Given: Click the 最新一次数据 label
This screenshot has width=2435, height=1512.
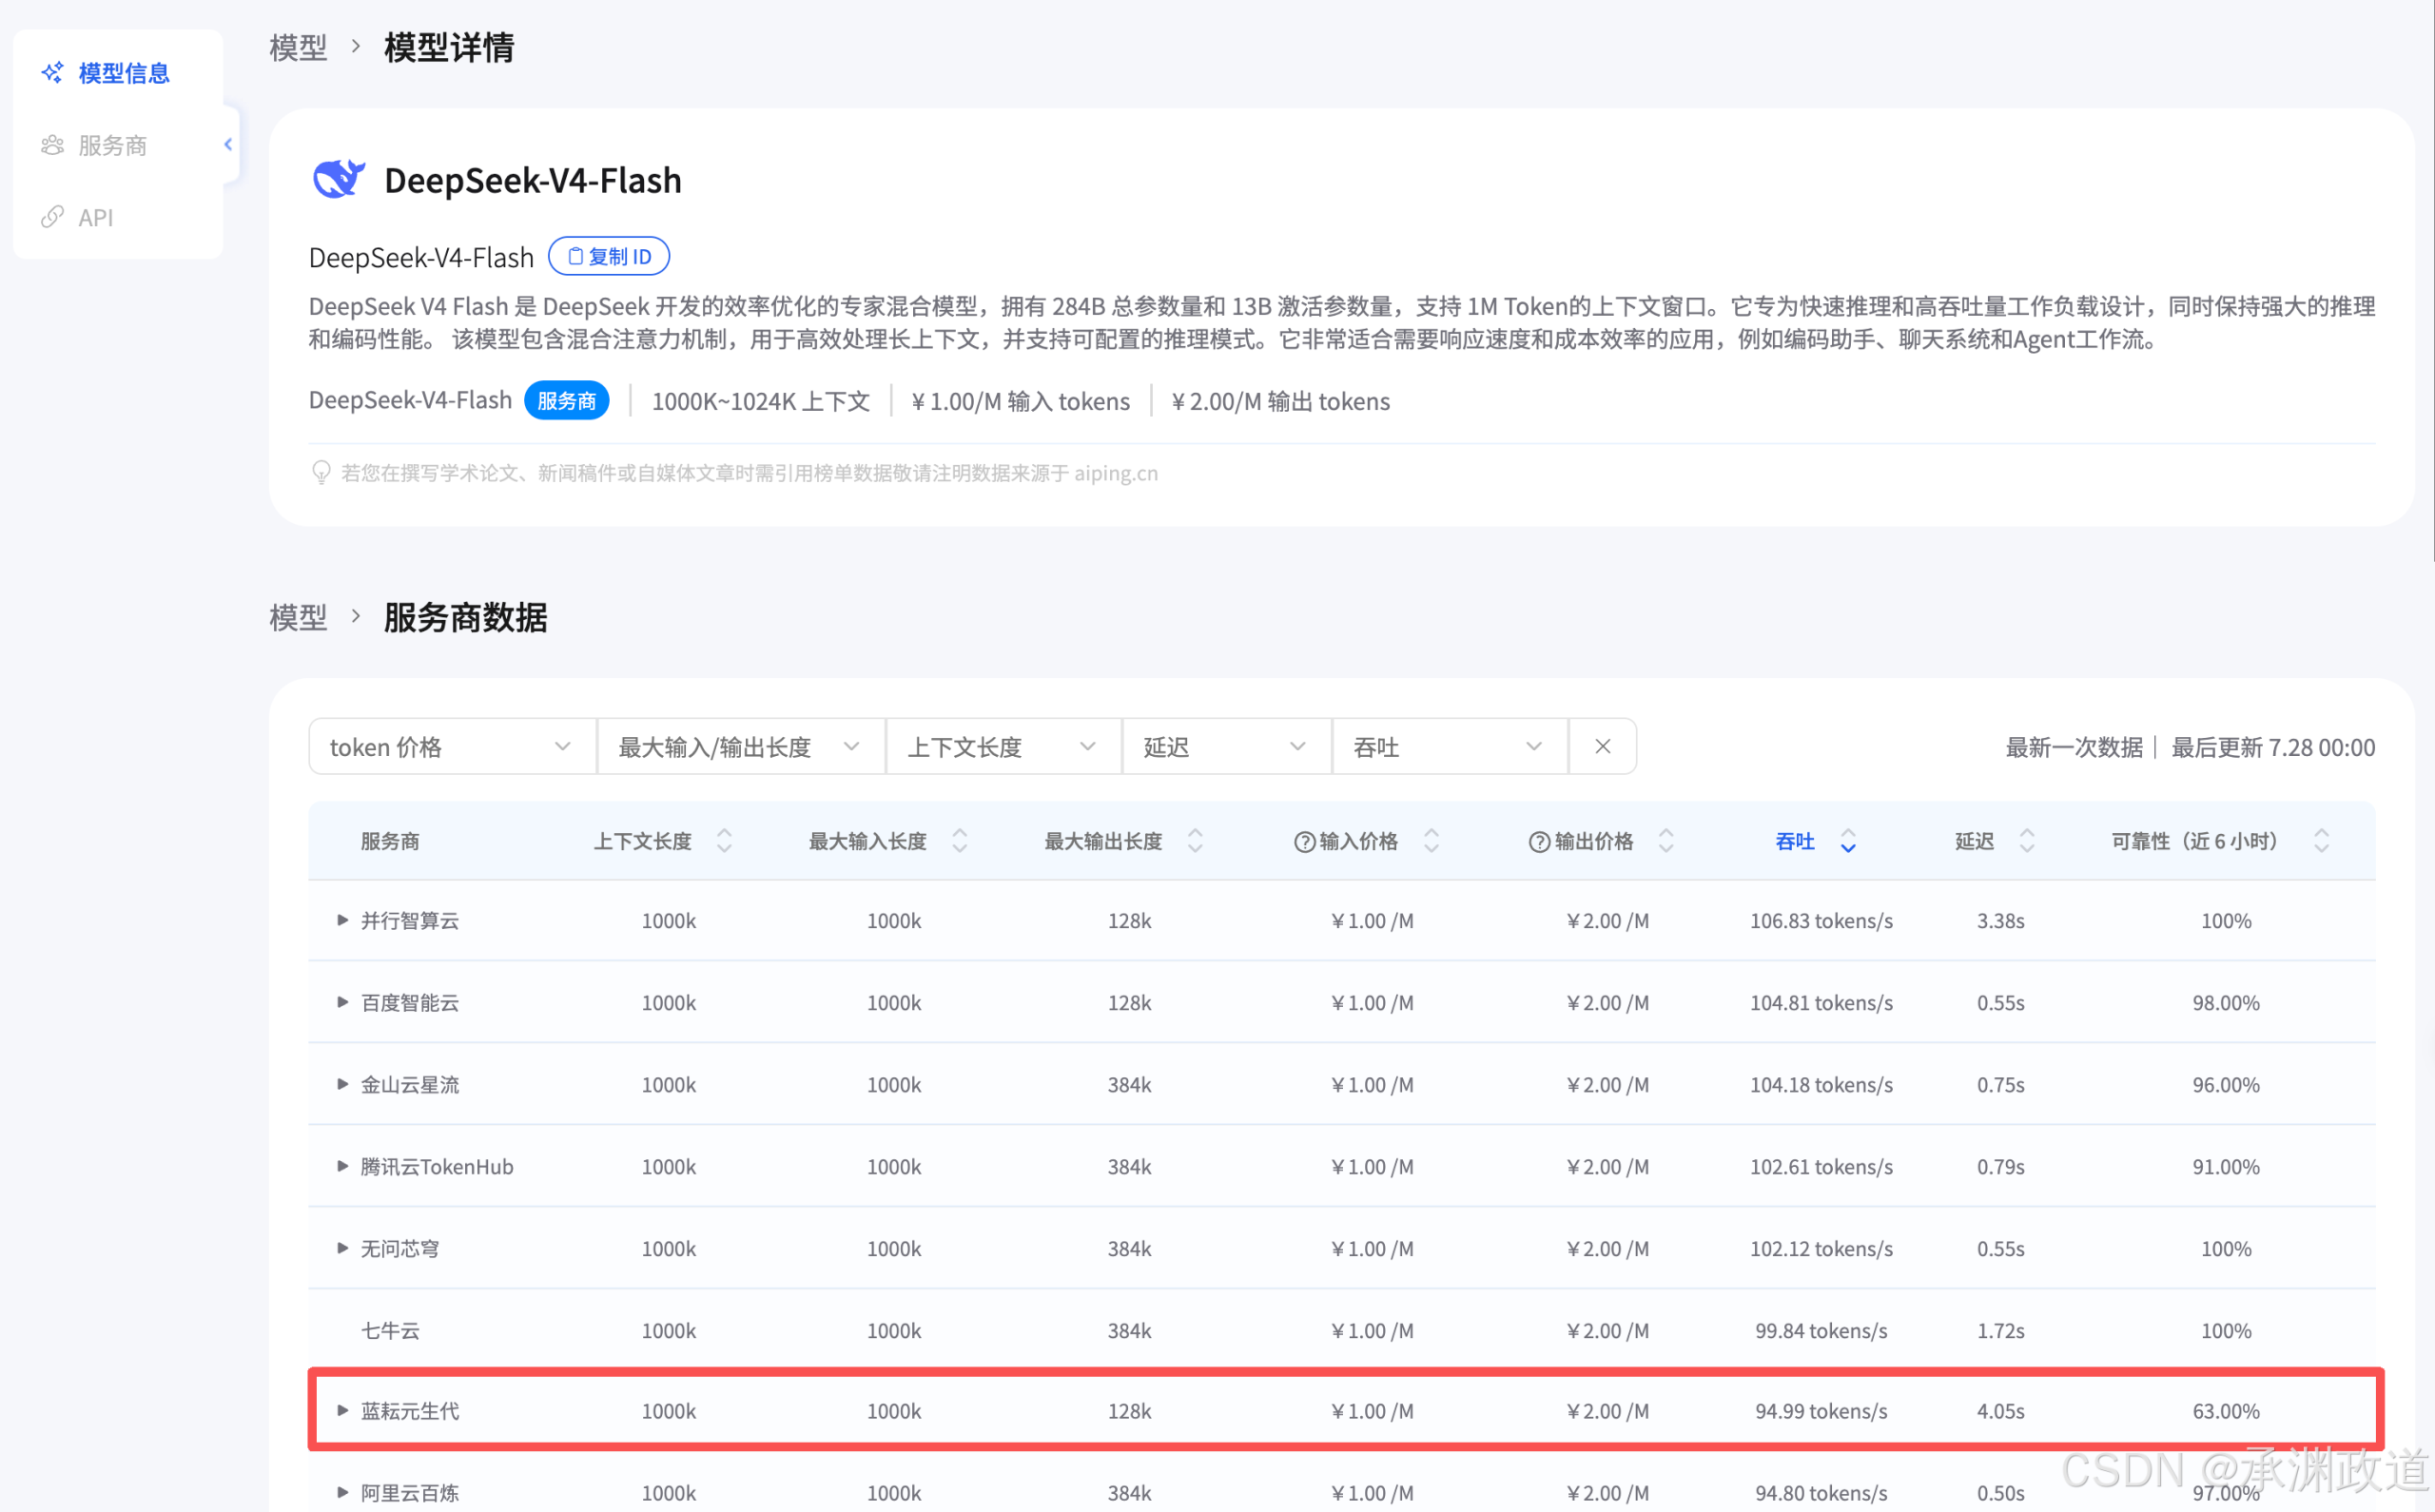Looking at the screenshot, I should point(2074,747).
